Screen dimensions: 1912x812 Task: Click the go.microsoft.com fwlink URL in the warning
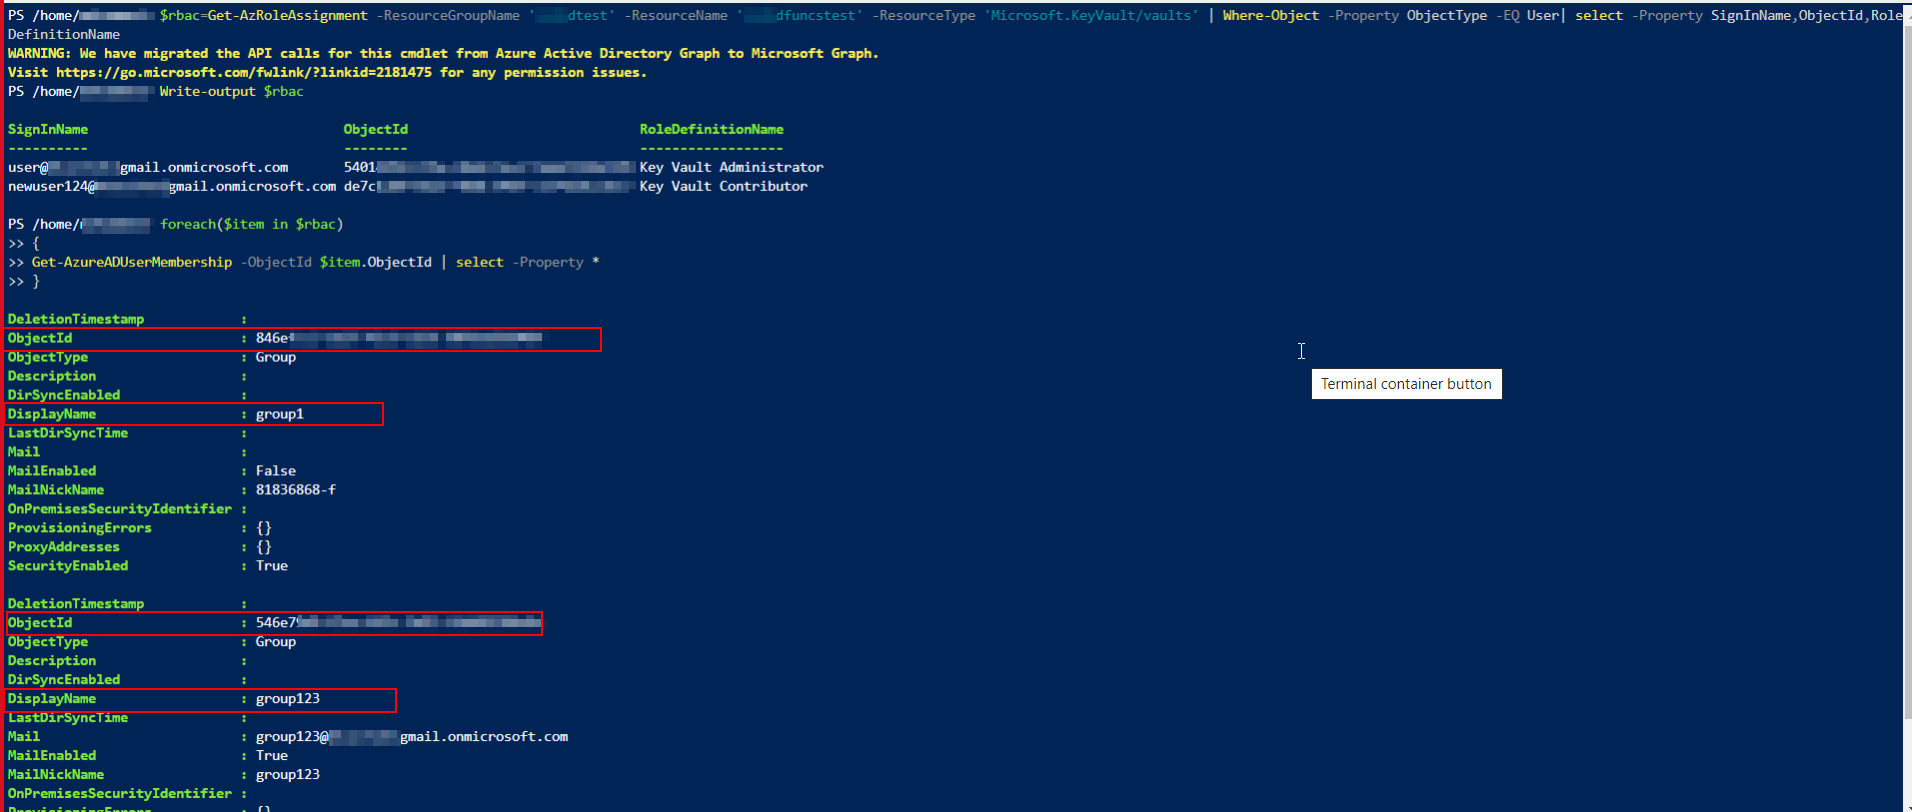click(x=244, y=72)
